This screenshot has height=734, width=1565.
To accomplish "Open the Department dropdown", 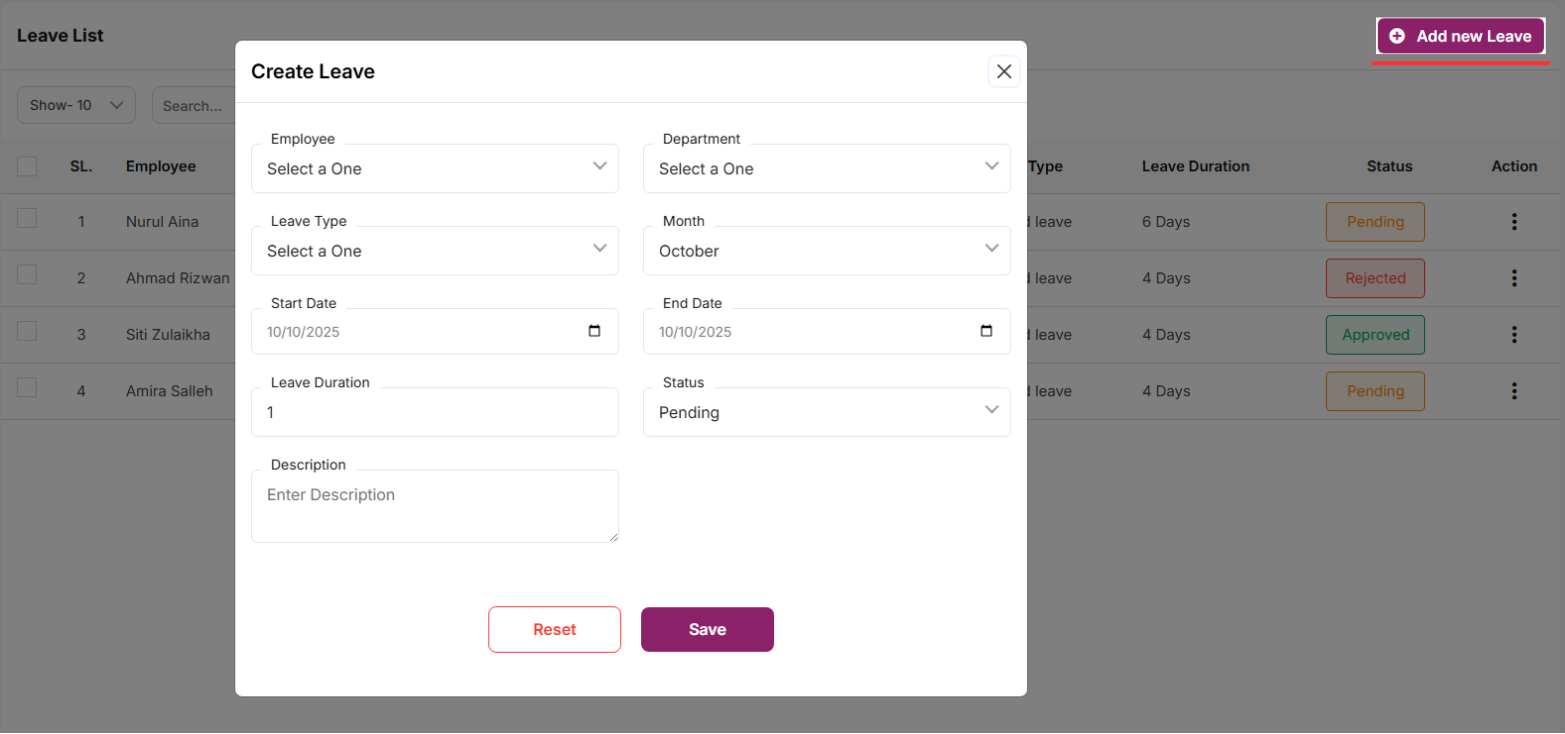I will pyautogui.click(x=826, y=168).
